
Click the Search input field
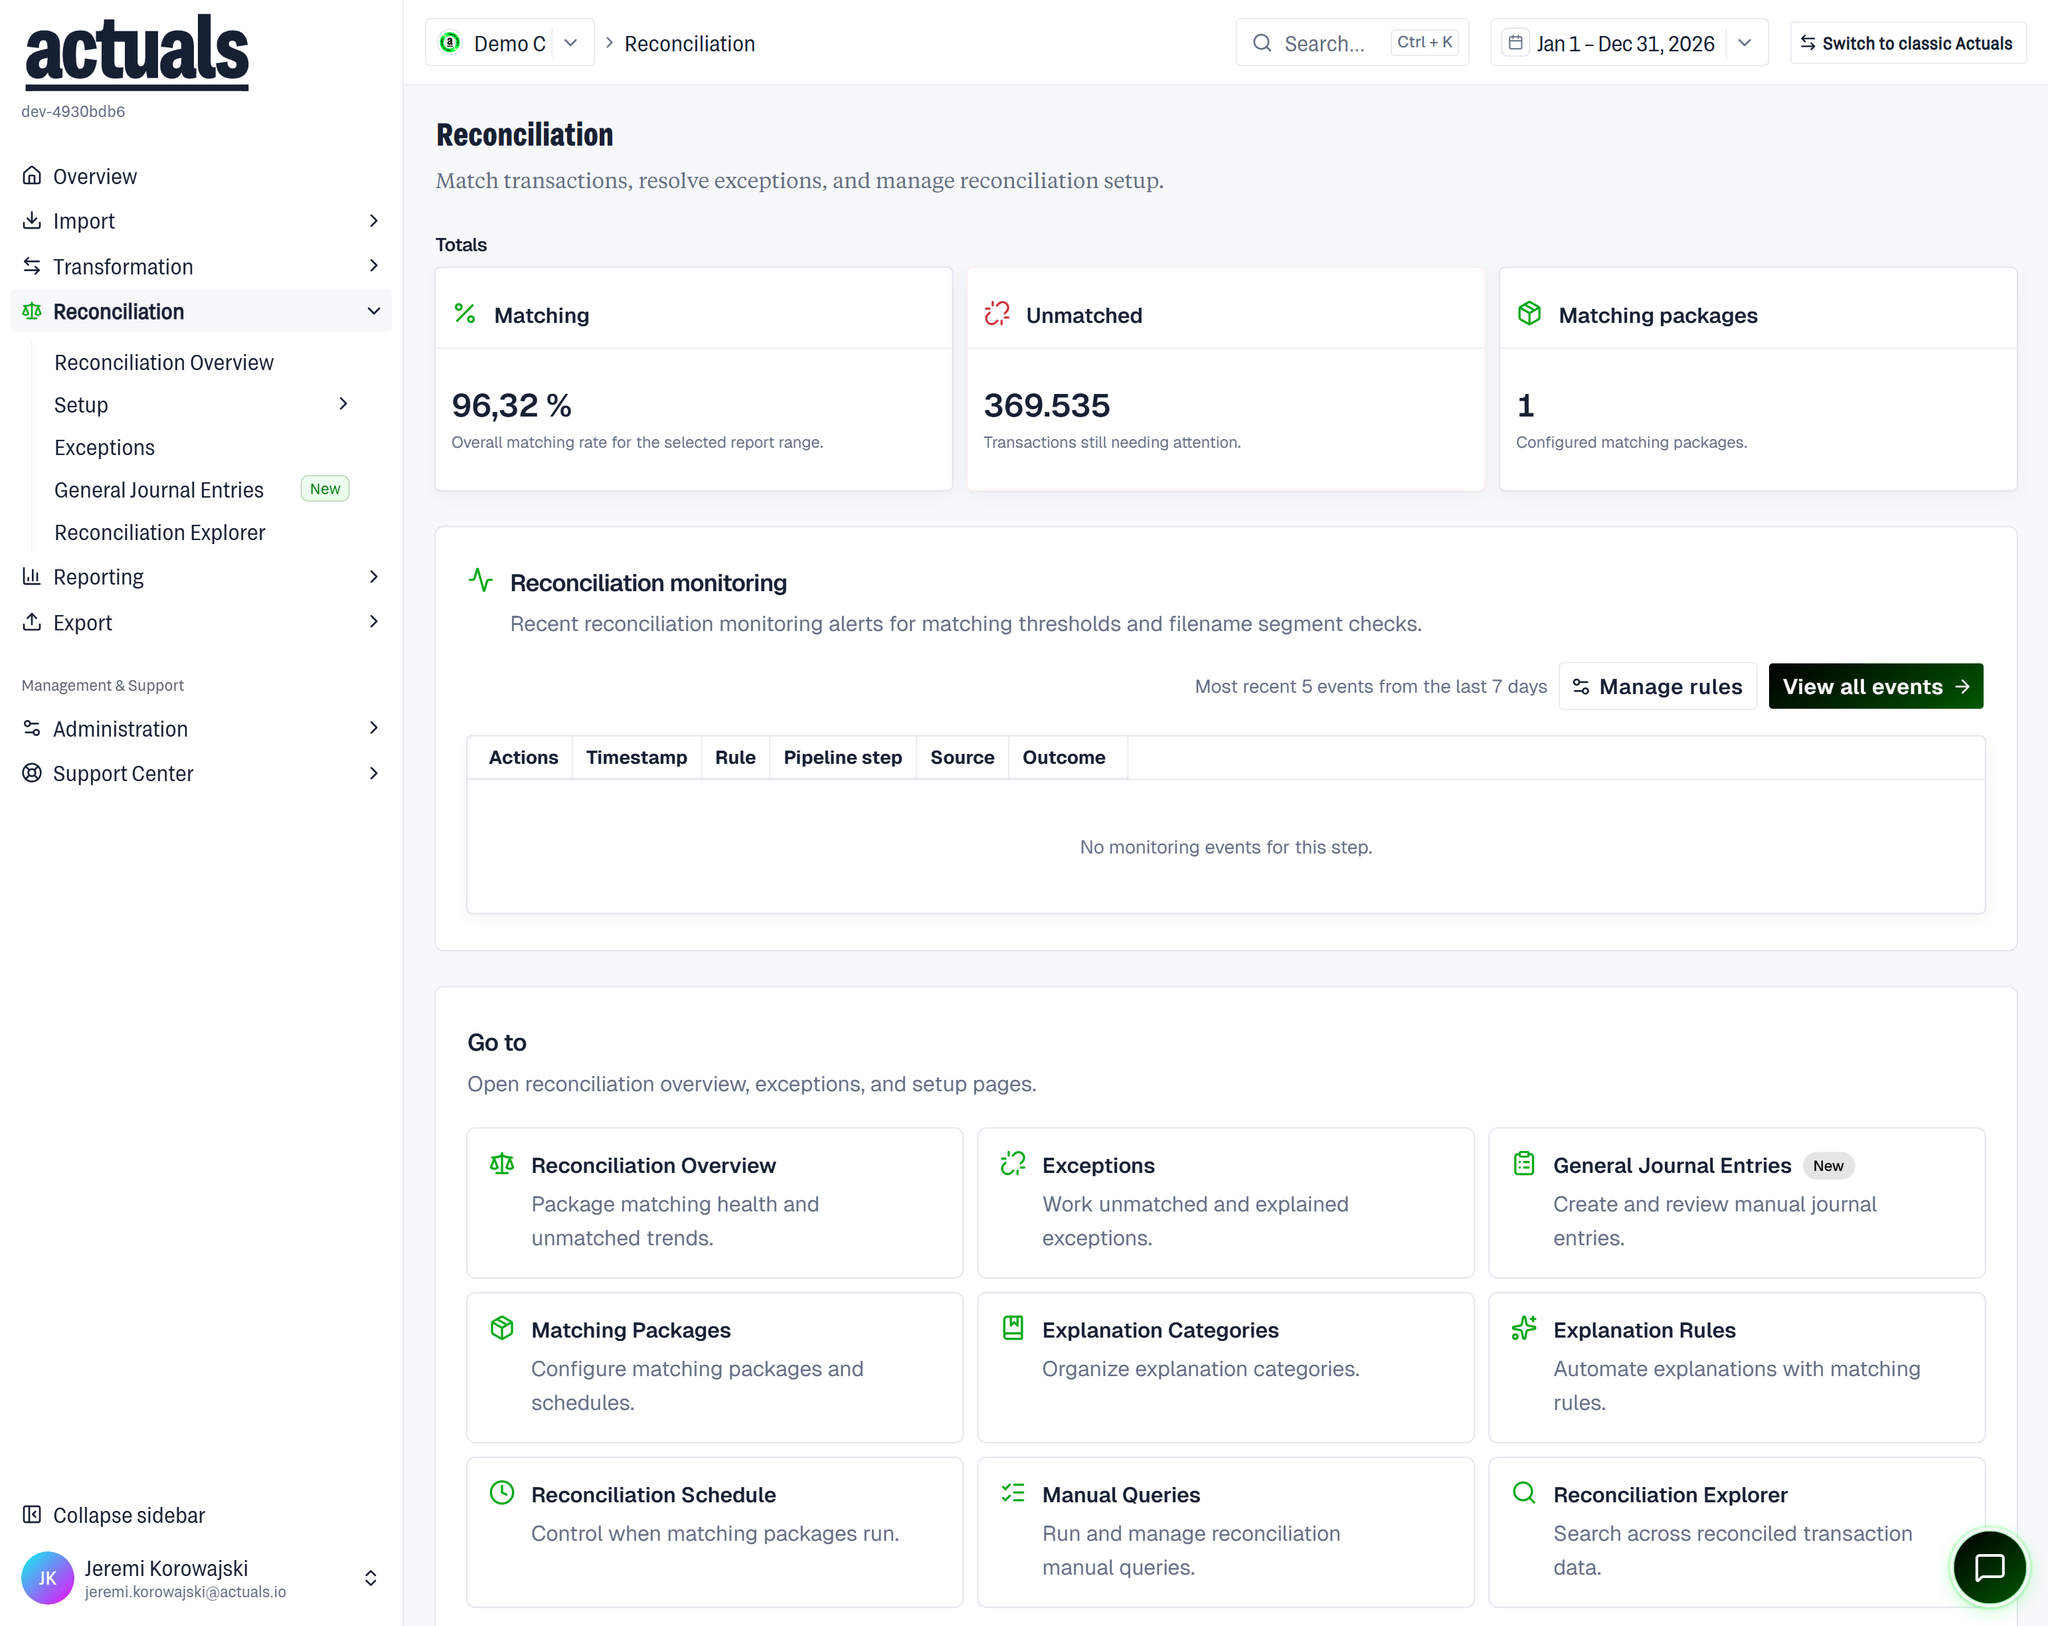tap(1351, 43)
